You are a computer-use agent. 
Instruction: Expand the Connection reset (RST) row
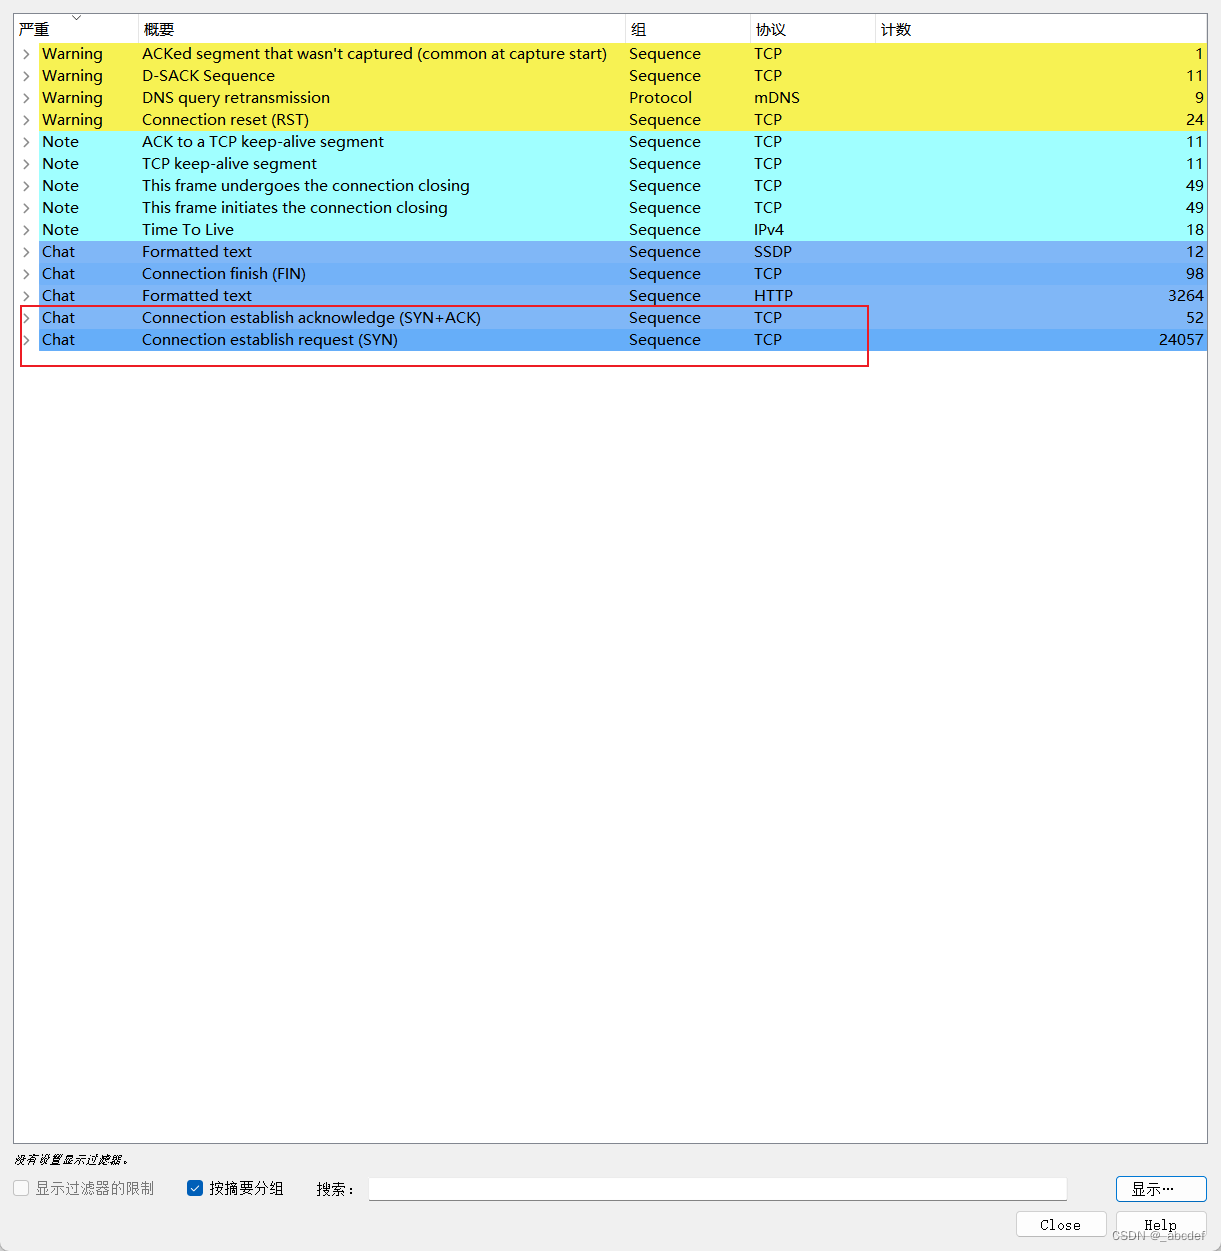26,120
